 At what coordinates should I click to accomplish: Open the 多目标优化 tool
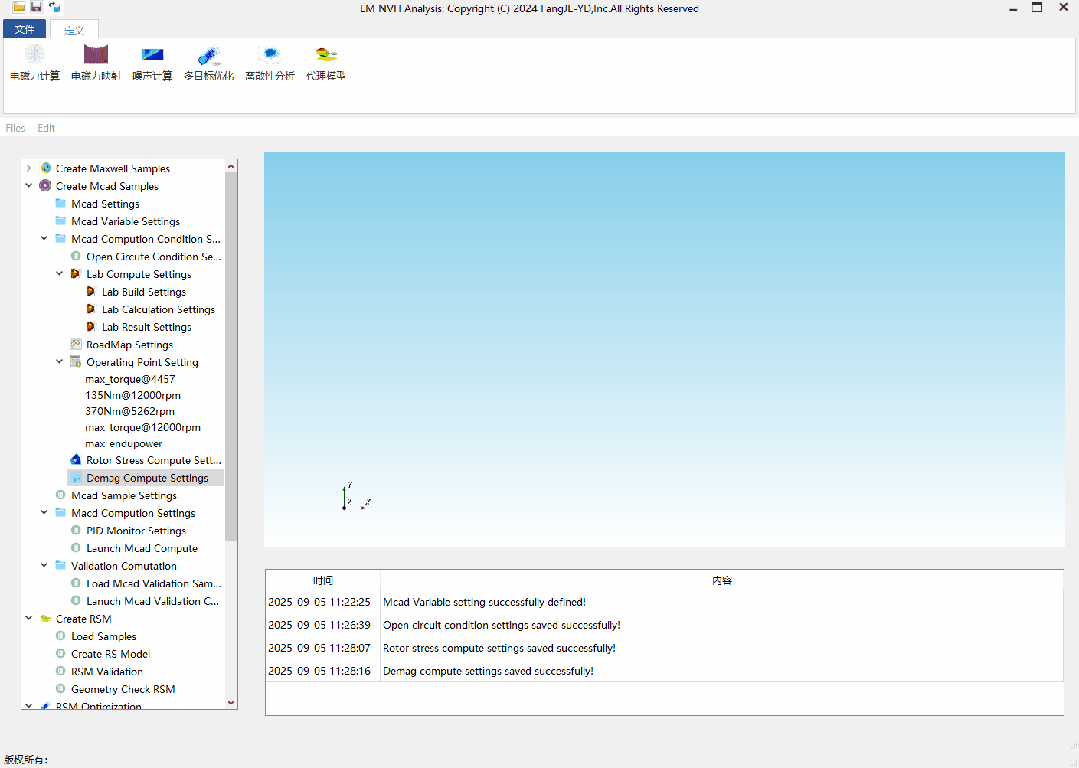(x=209, y=56)
